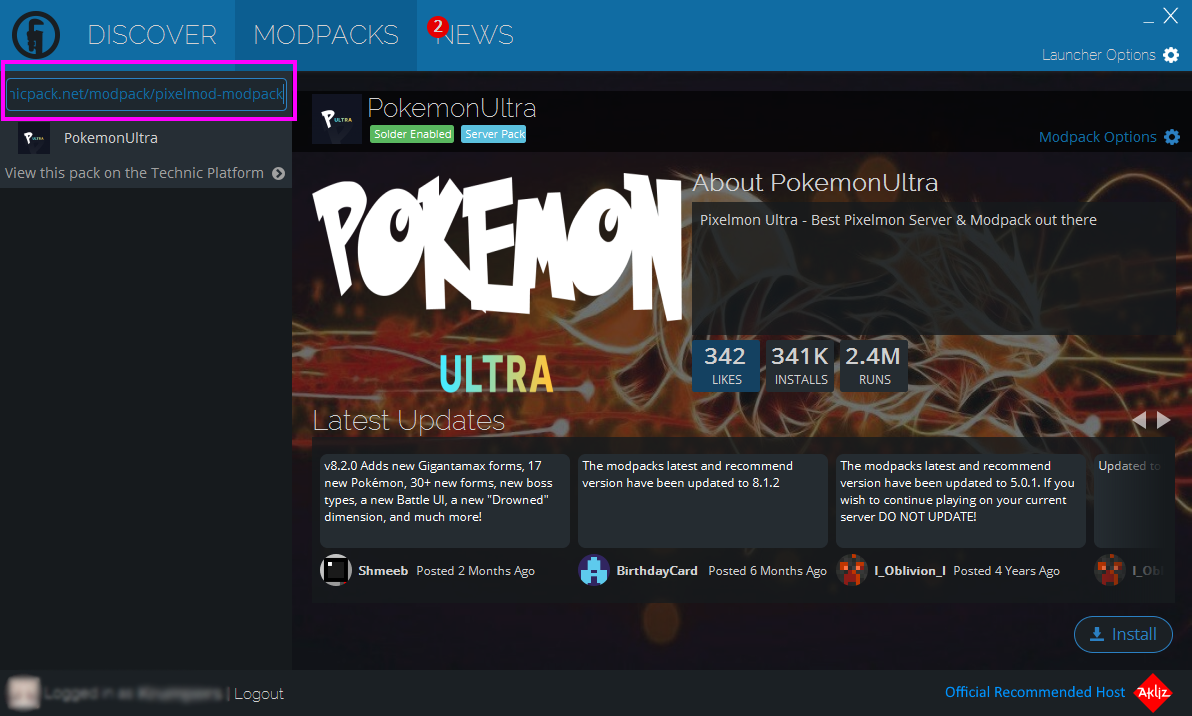Open Launcher Options gear icon
Viewport: 1192px width, 716px height.
1171,55
